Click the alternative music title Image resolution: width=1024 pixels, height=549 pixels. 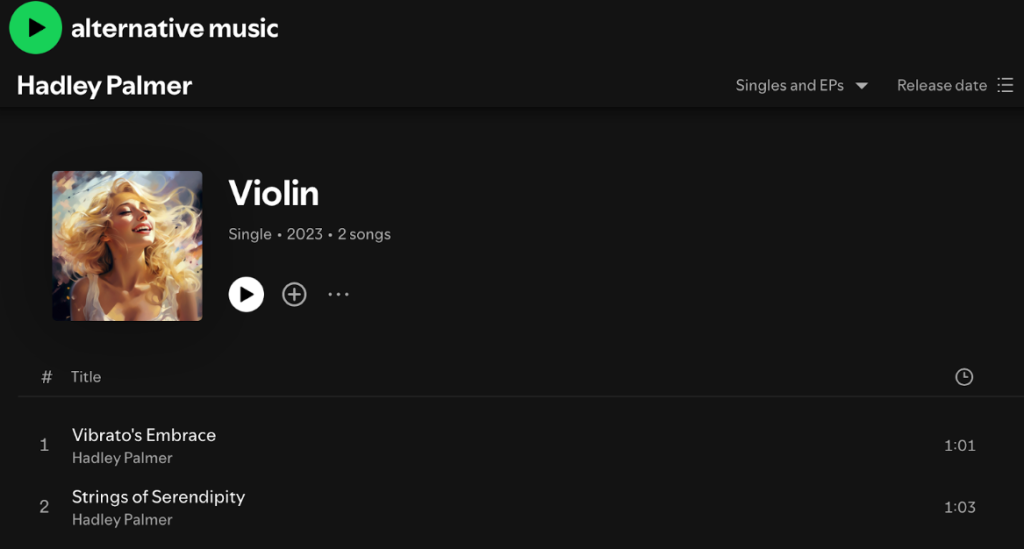pyautogui.click(x=174, y=28)
